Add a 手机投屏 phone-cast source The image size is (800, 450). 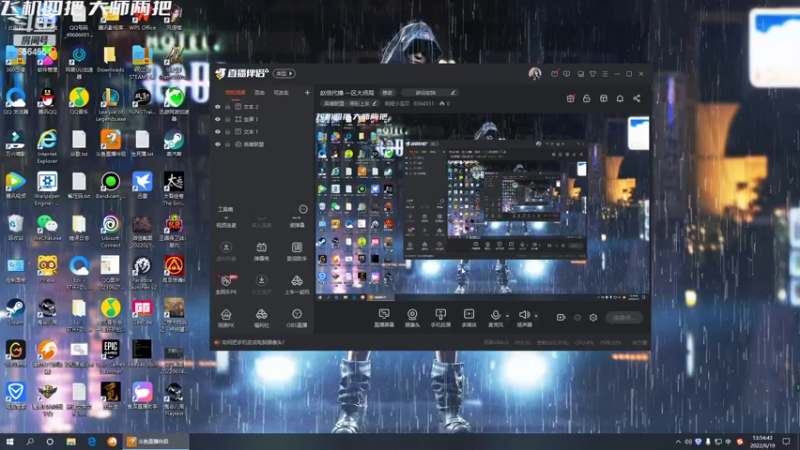click(440, 317)
